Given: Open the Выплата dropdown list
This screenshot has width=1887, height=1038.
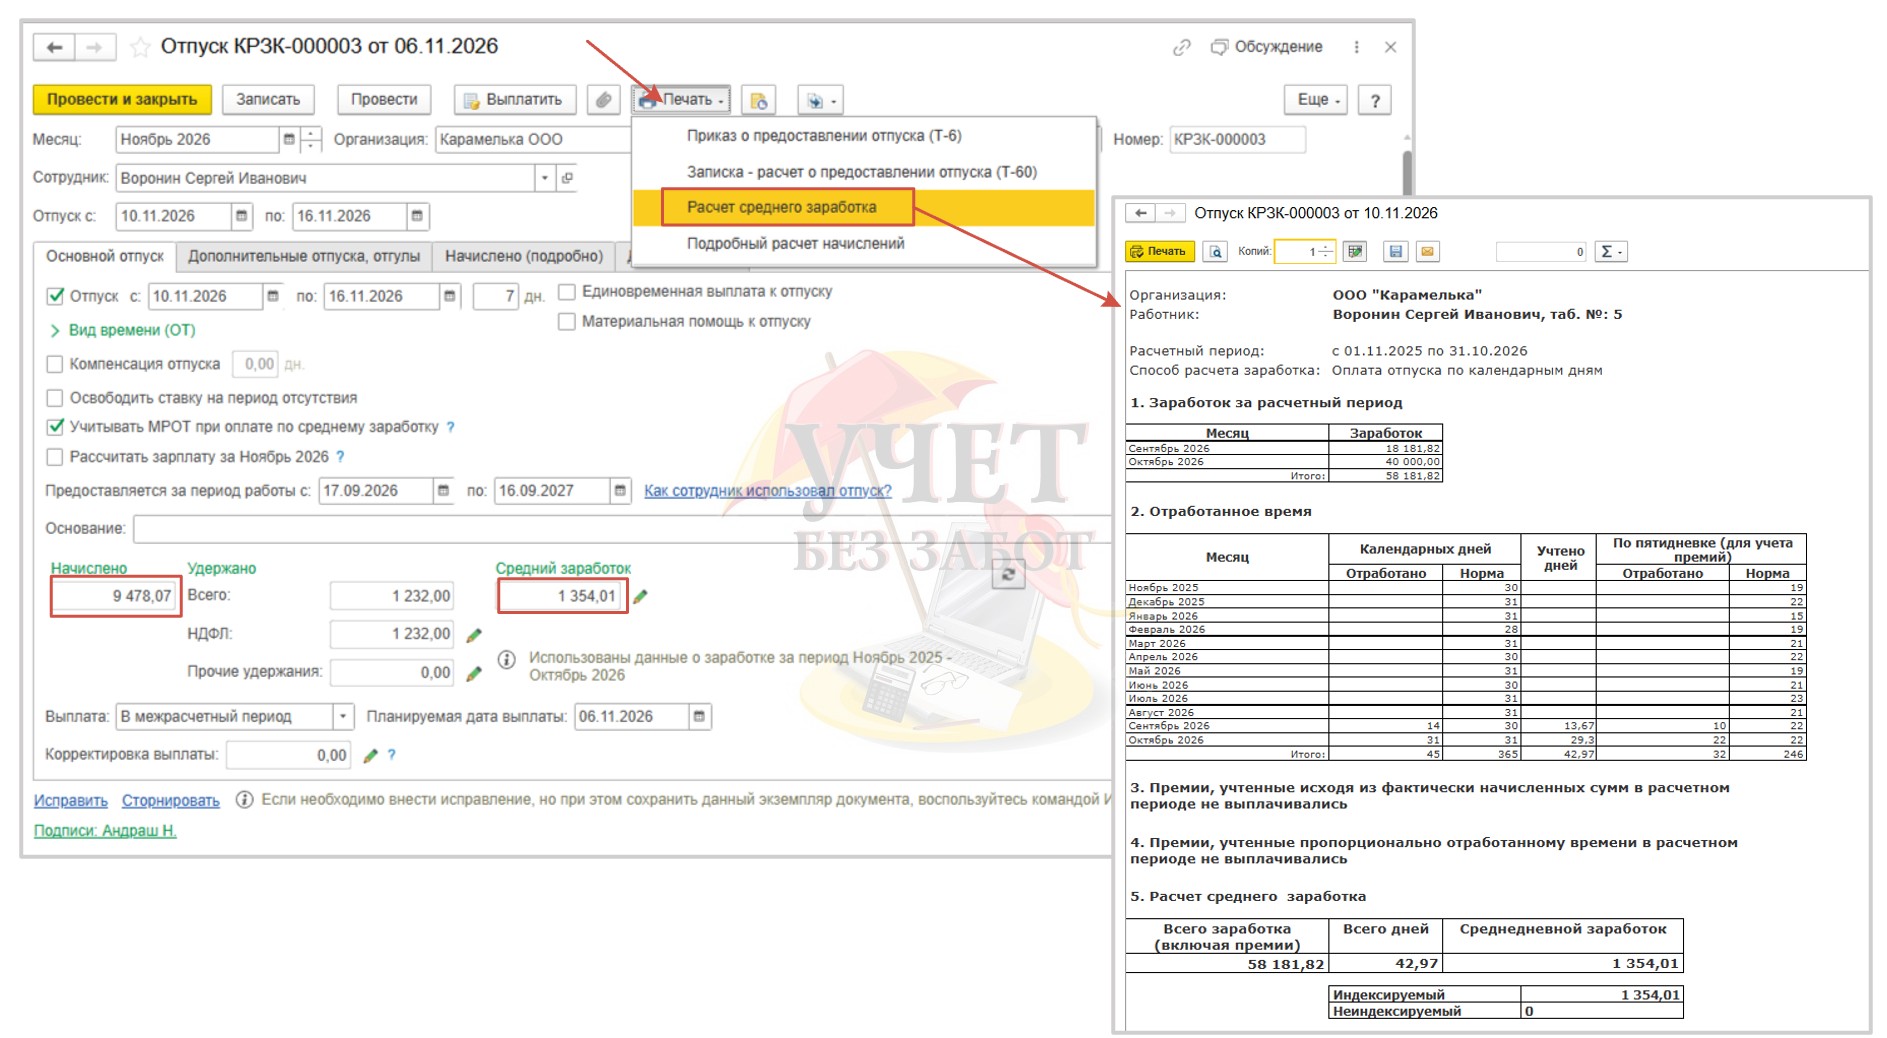Looking at the screenshot, I should [x=343, y=717].
